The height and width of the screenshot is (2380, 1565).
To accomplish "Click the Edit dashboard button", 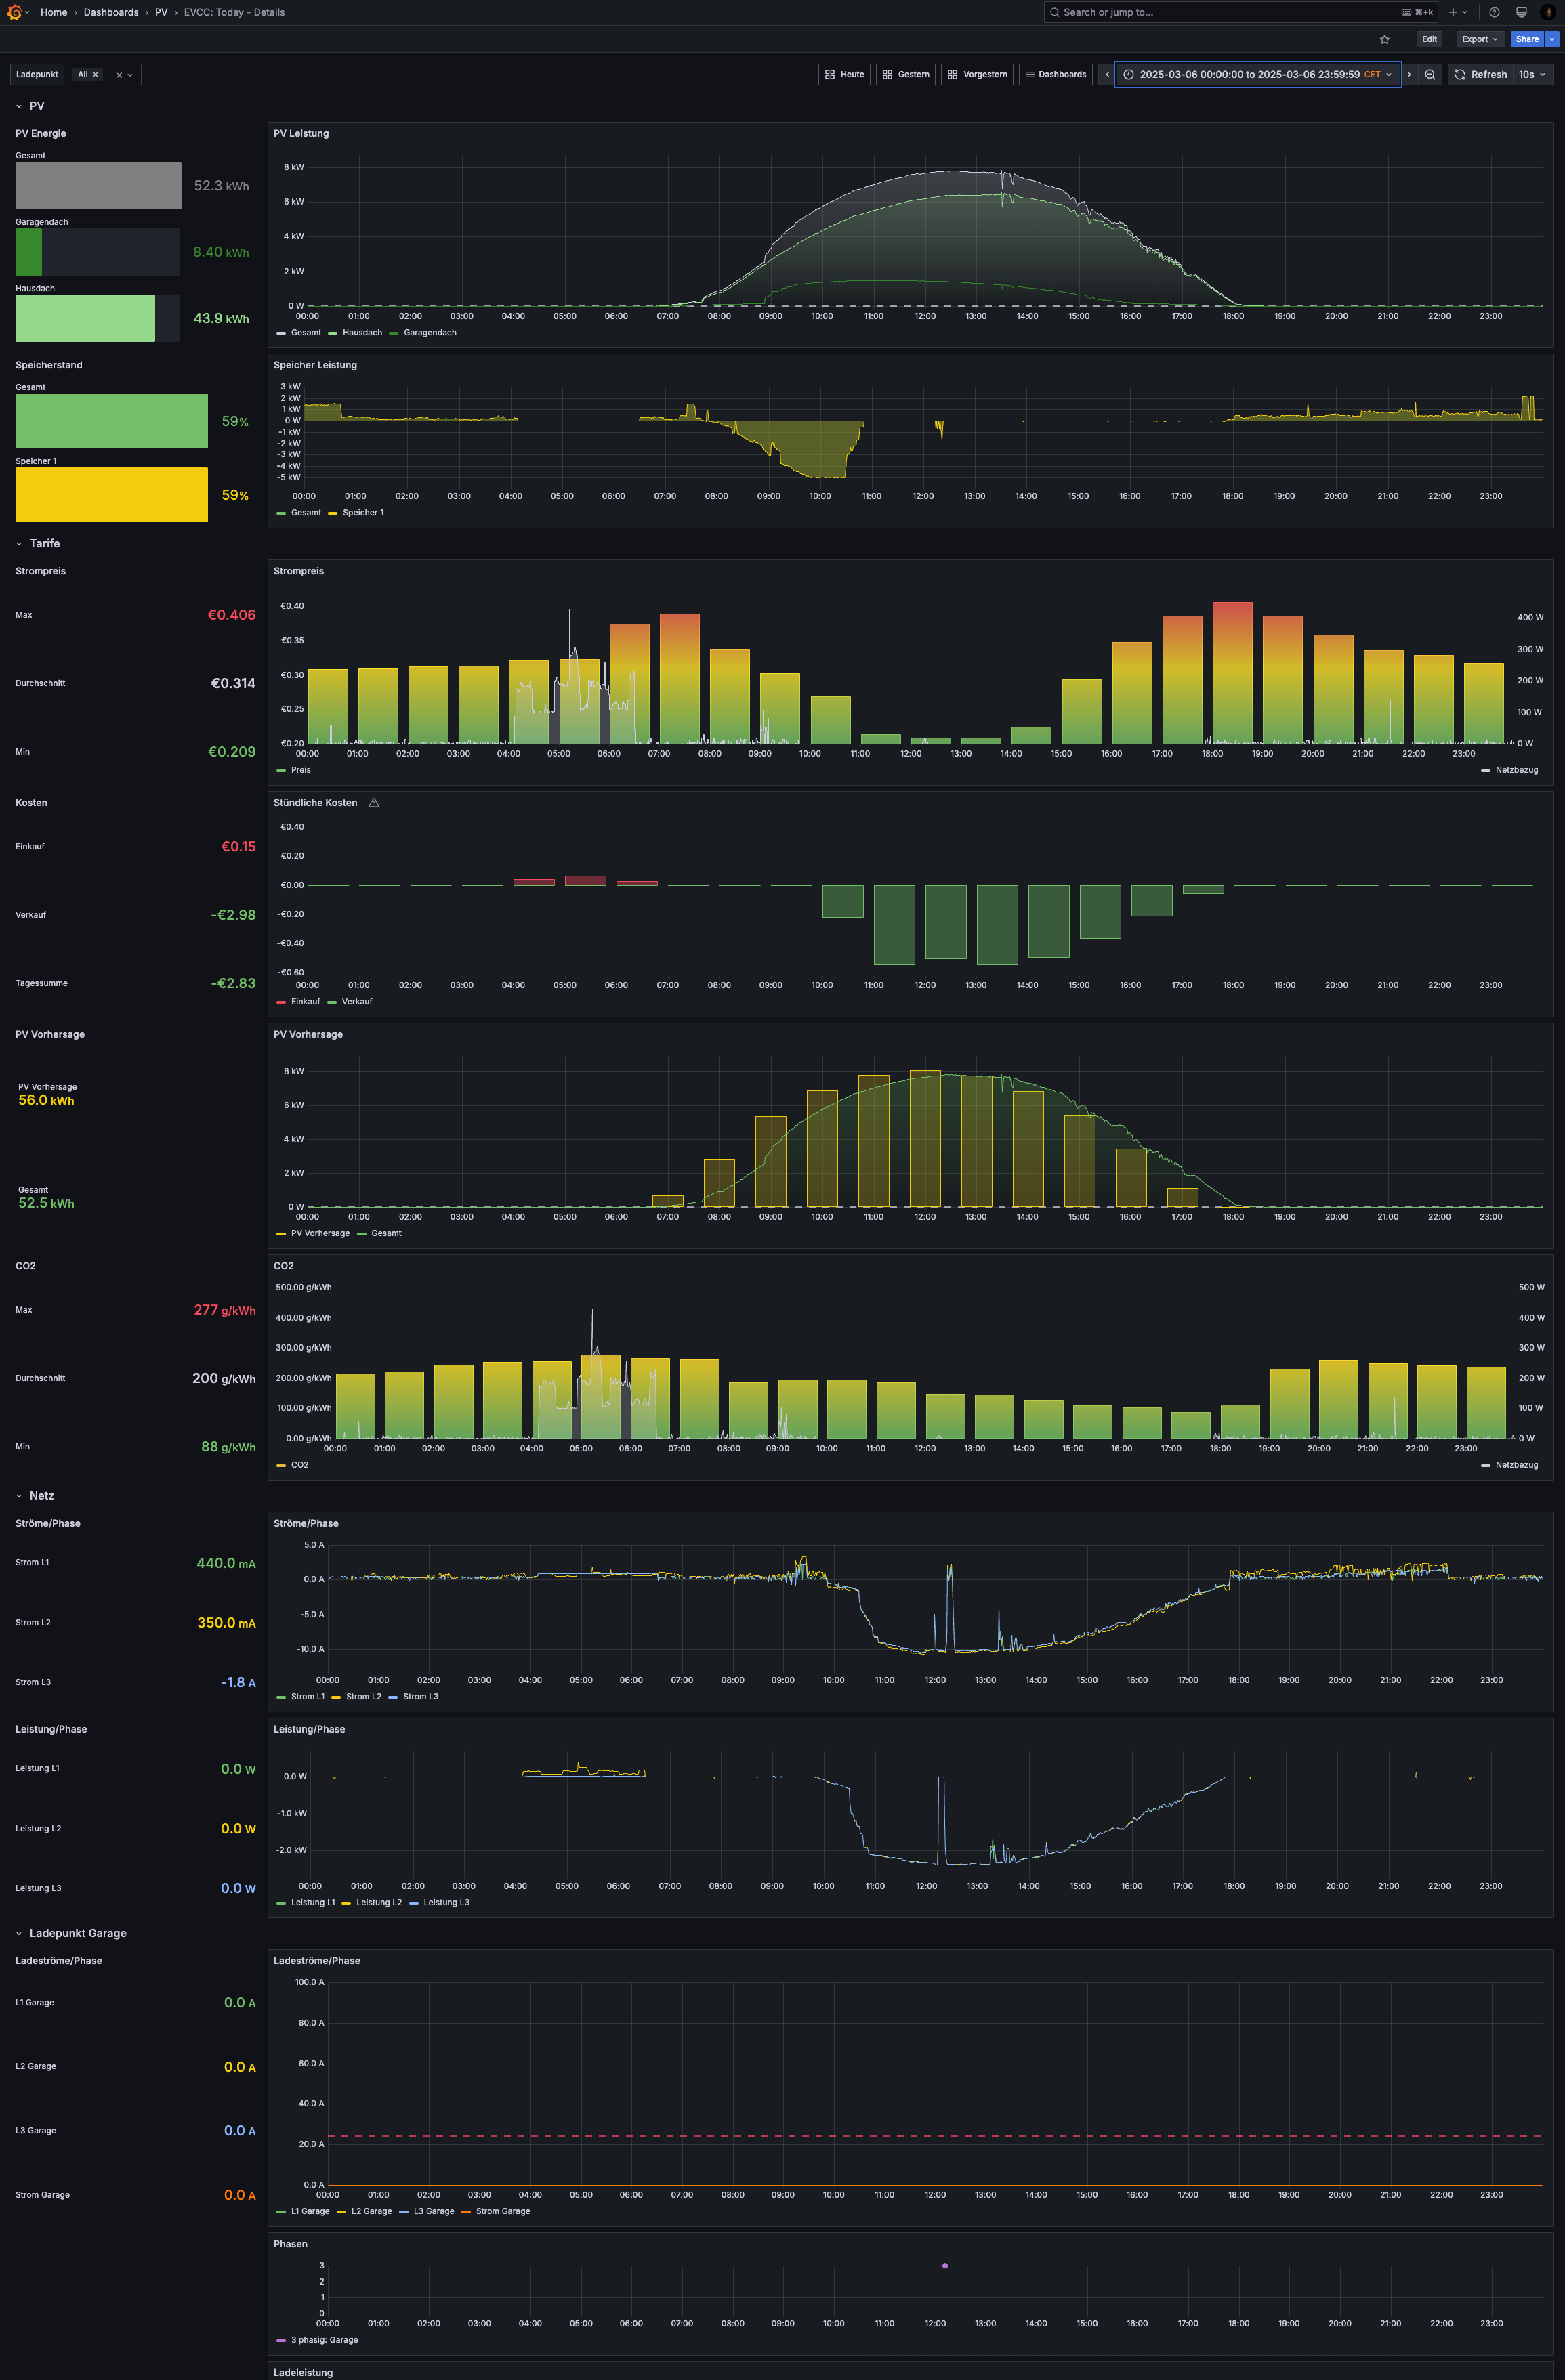I will tap(1429, 39).
